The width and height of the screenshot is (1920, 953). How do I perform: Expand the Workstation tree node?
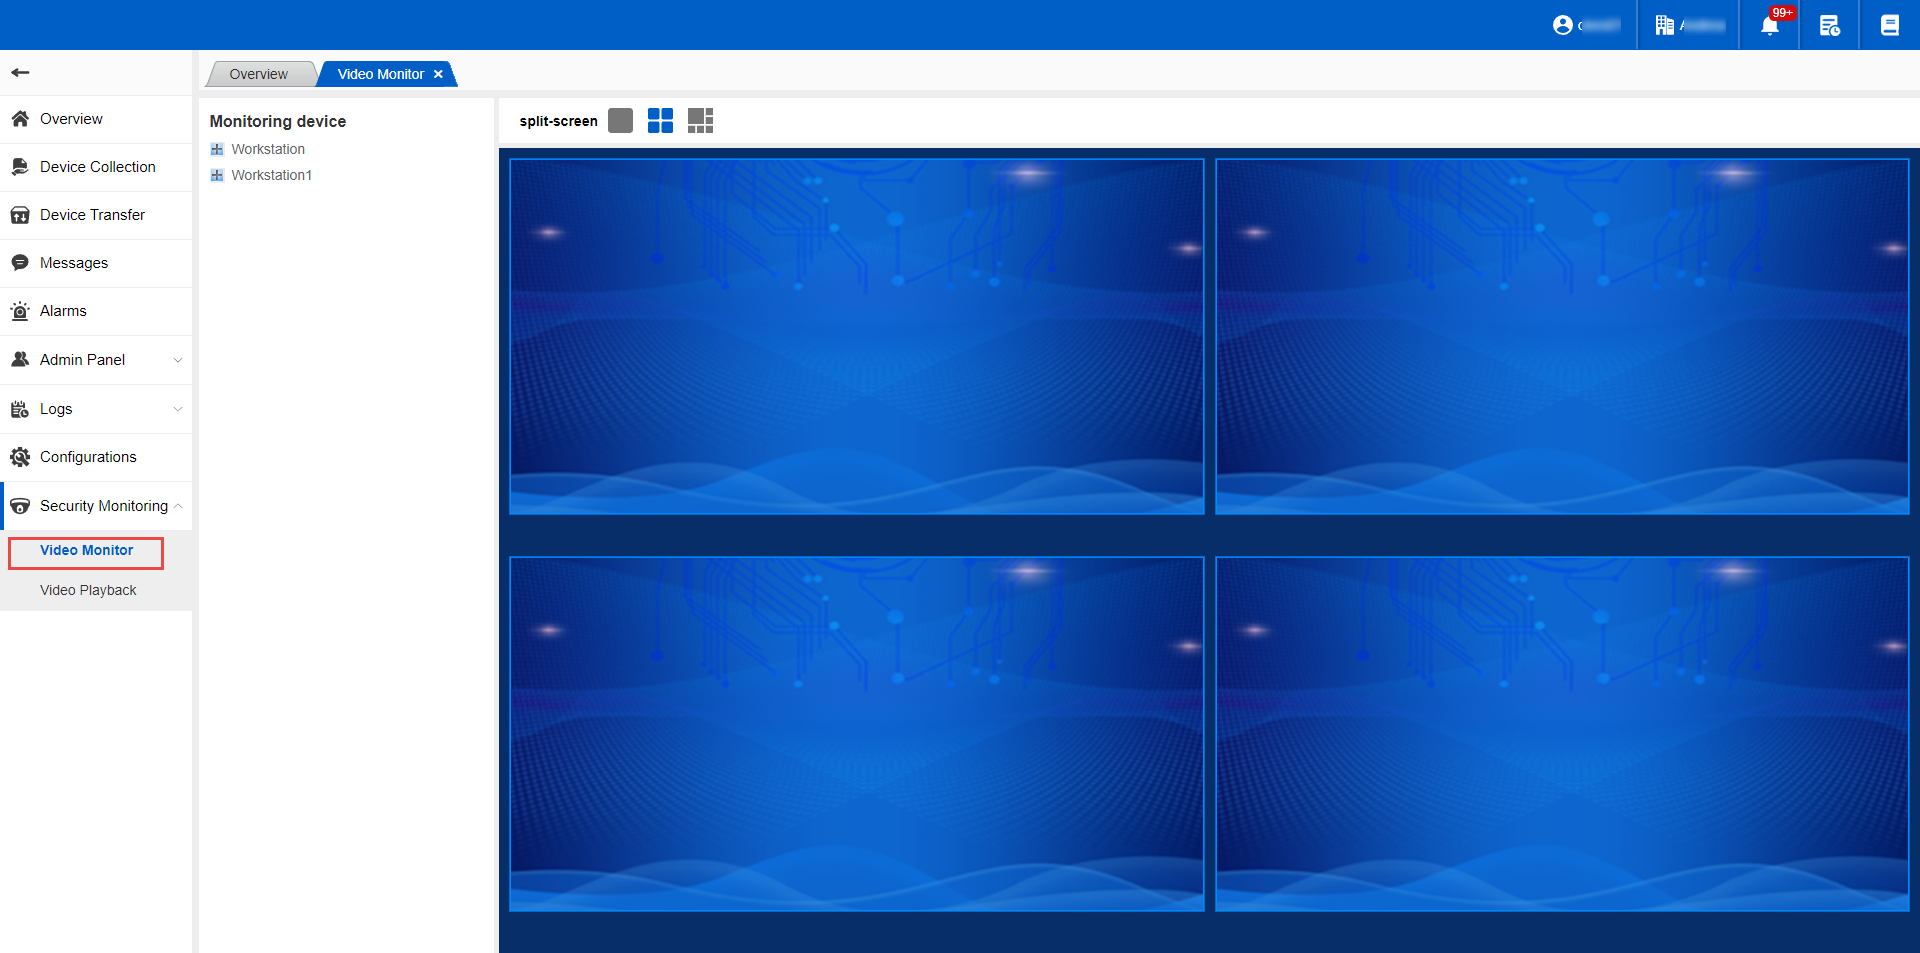[x=217, y=149]
